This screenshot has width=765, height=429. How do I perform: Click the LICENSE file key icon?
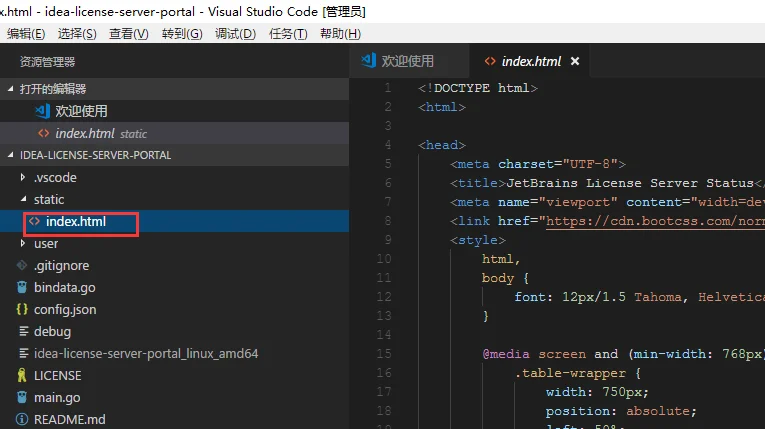[x=22, y=376]
